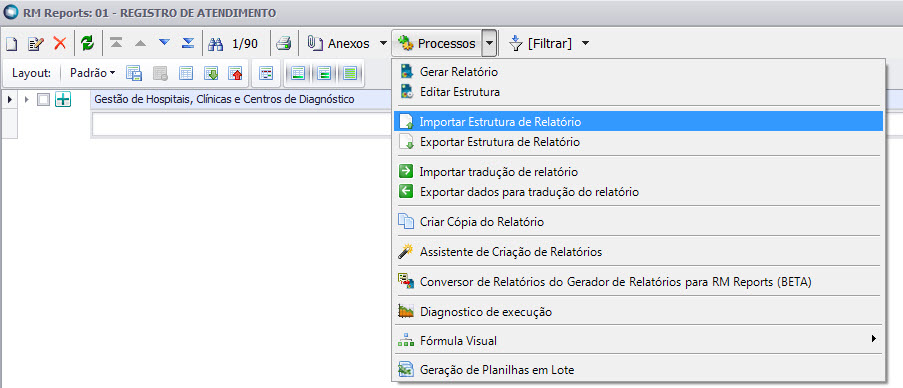Viewport: 903px width, 388px height.
Task: Jump to the first record arrow
Action: (x=116, y=43)
